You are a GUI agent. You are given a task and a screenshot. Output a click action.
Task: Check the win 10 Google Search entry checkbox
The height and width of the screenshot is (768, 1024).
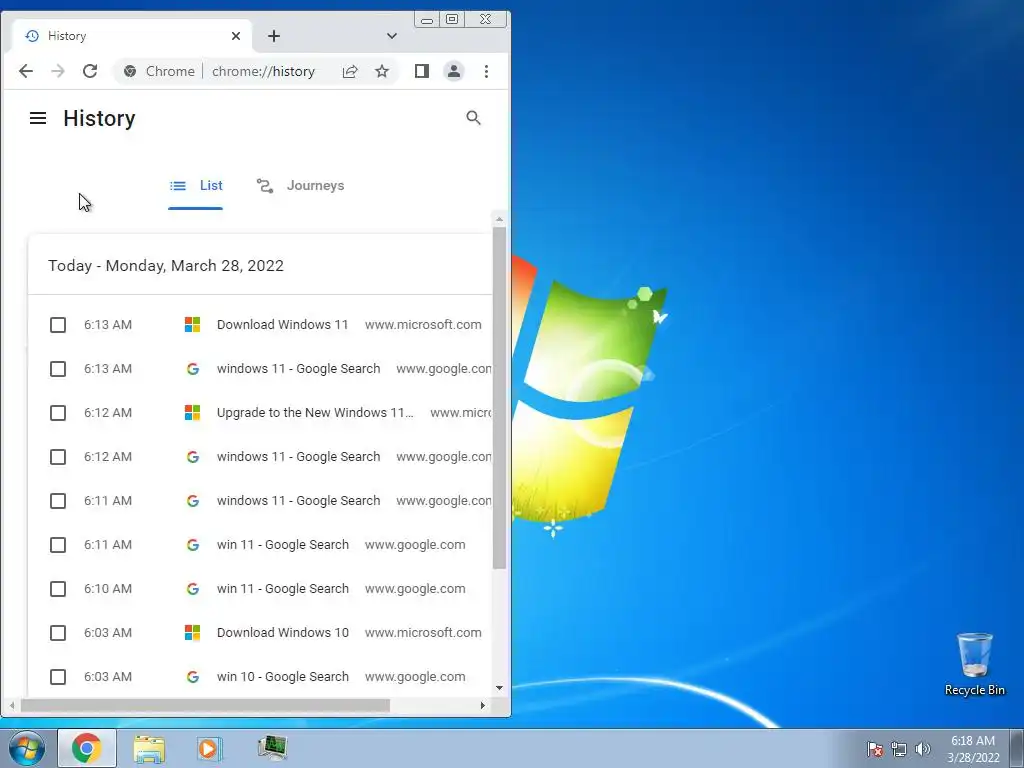[58, 677]
